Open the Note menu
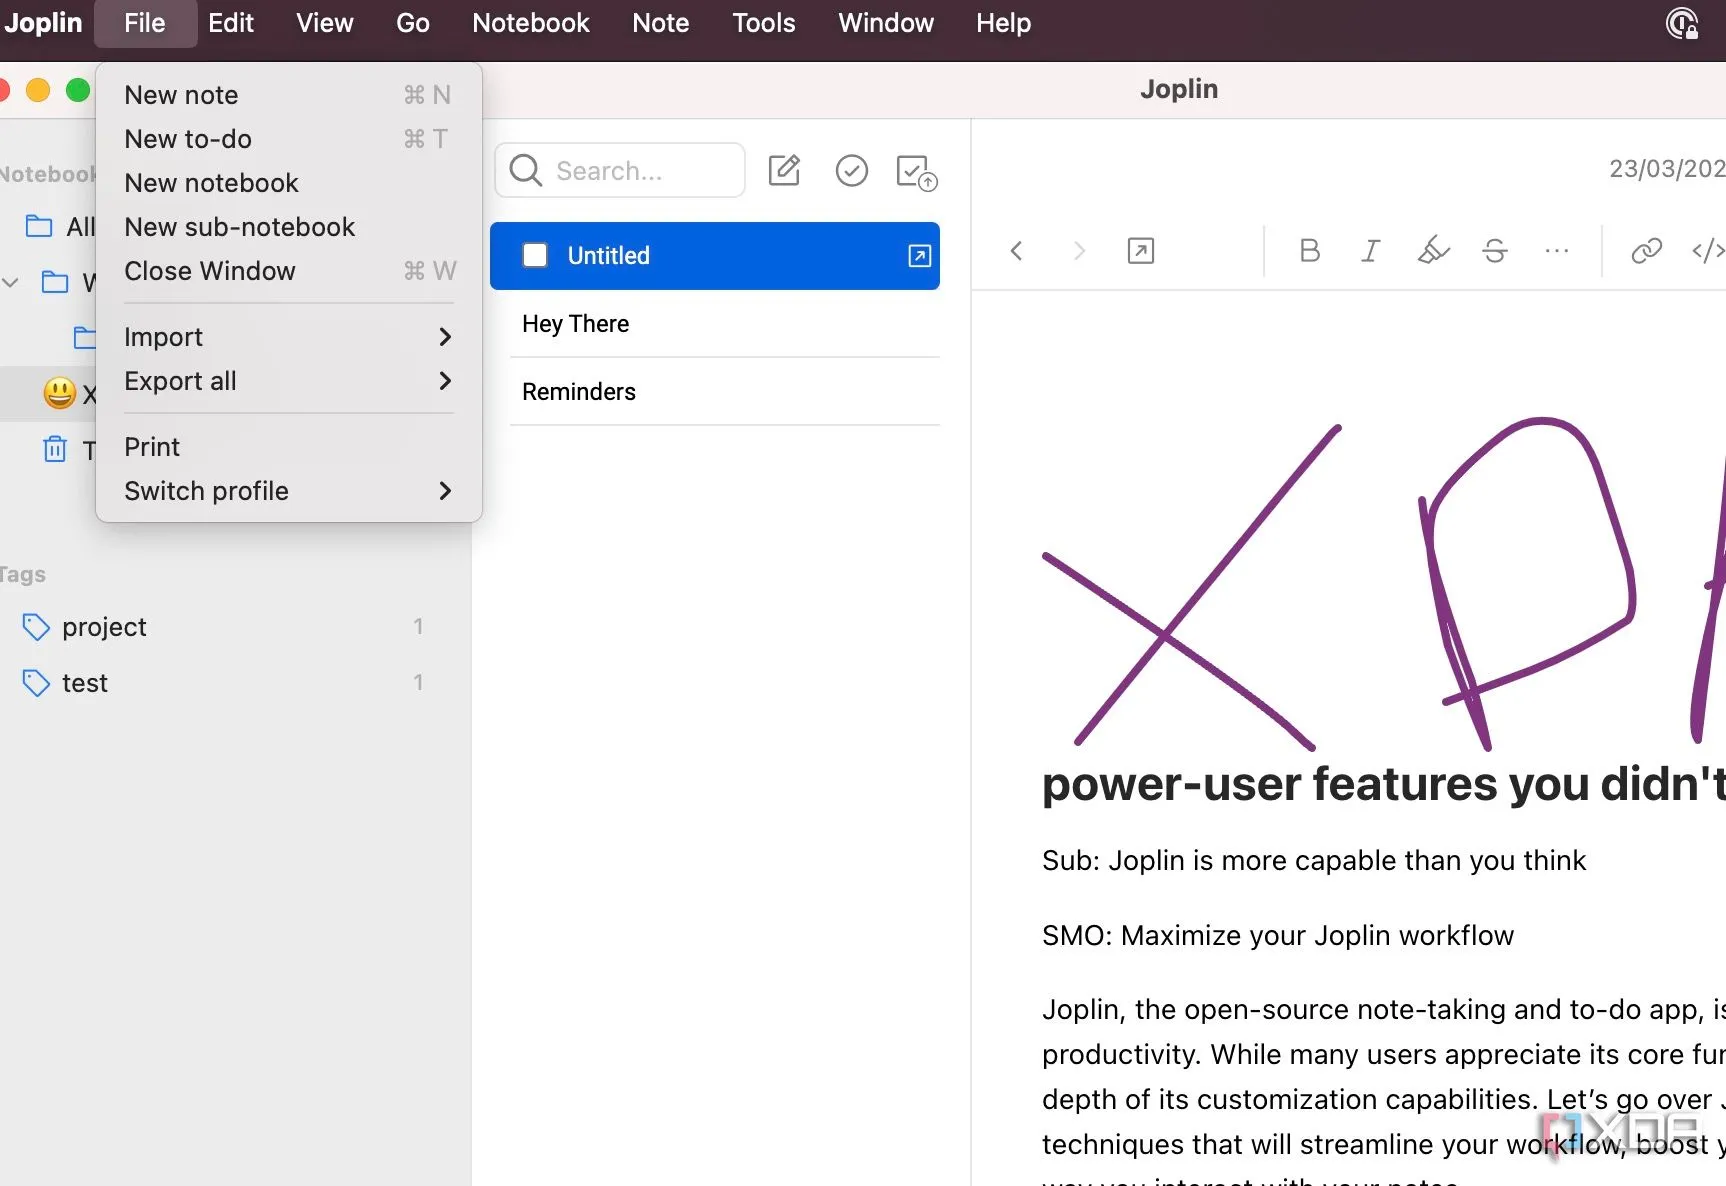 [x=660, y=23]
